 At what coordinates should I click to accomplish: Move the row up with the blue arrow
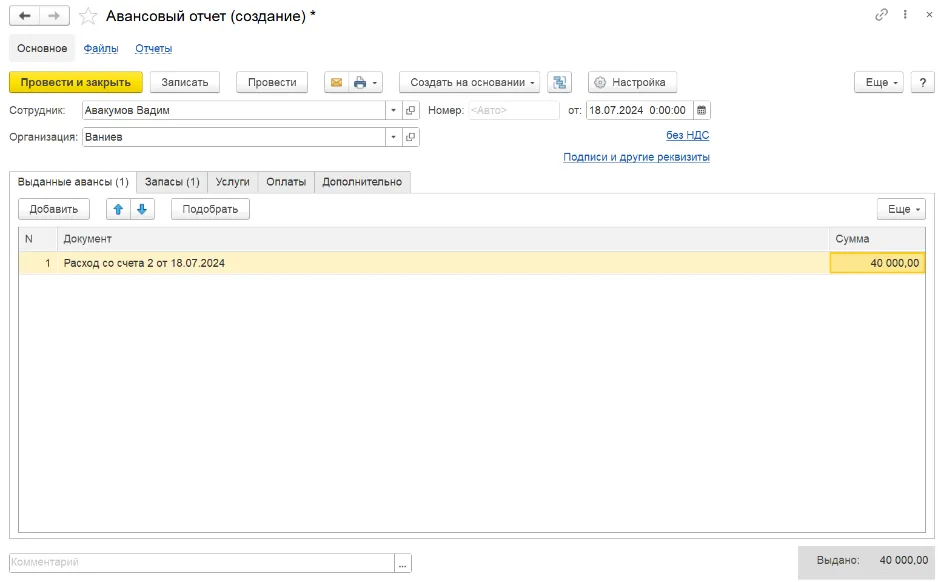[x=118, y=209]
